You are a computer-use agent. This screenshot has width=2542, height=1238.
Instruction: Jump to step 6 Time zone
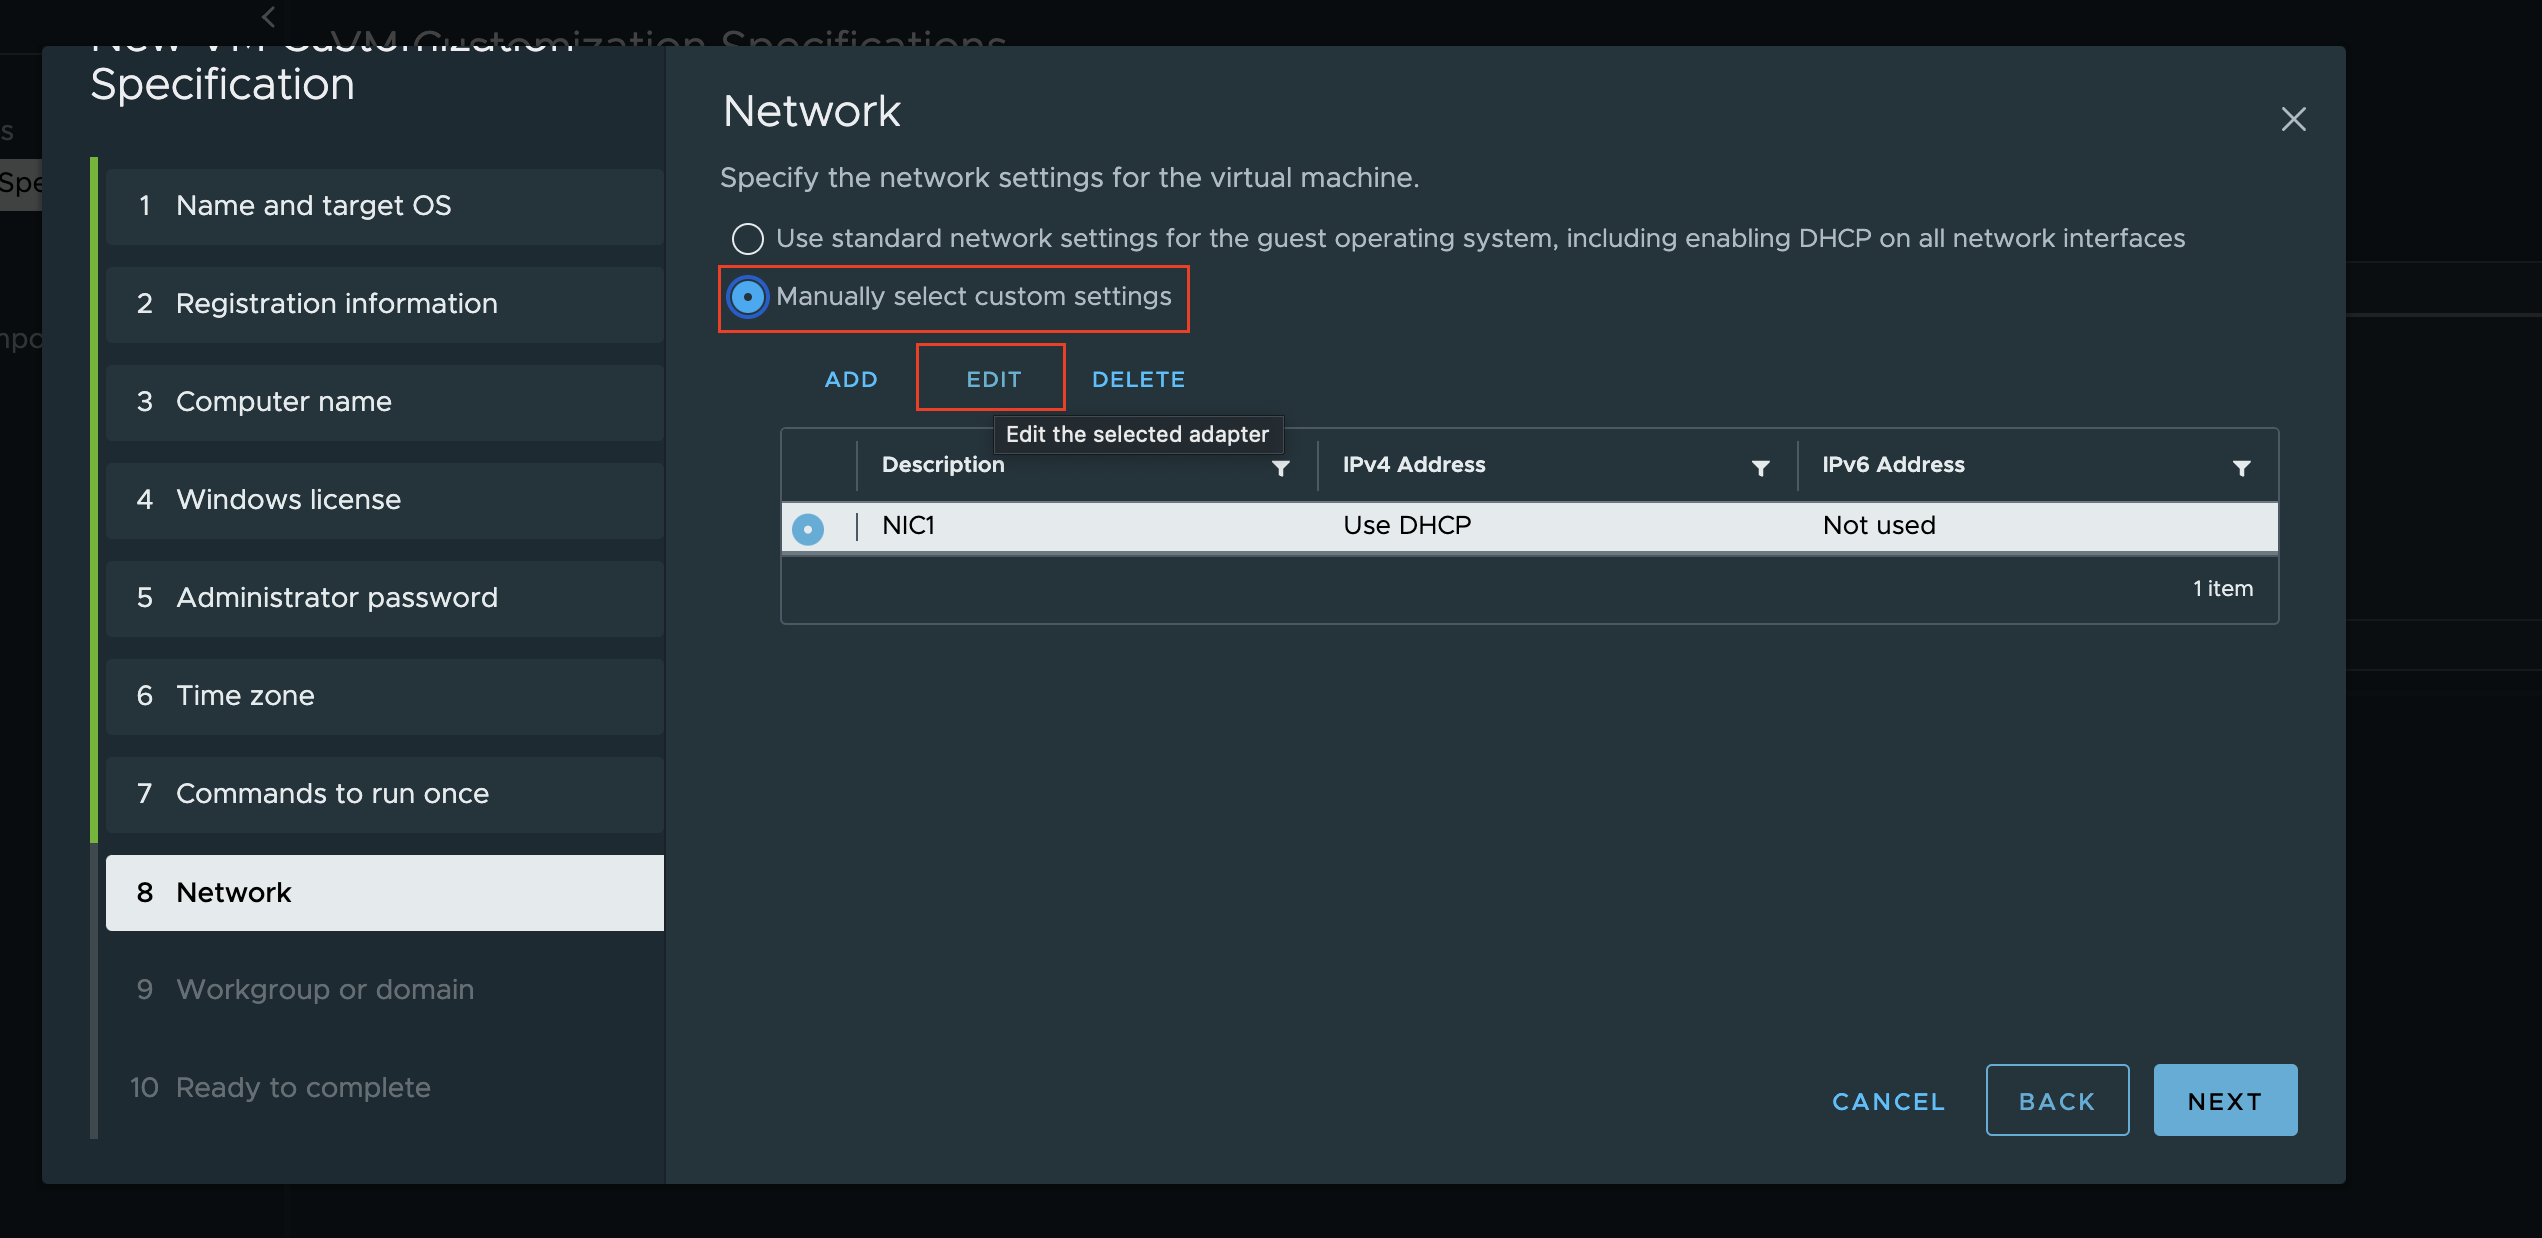pos(384,696)
